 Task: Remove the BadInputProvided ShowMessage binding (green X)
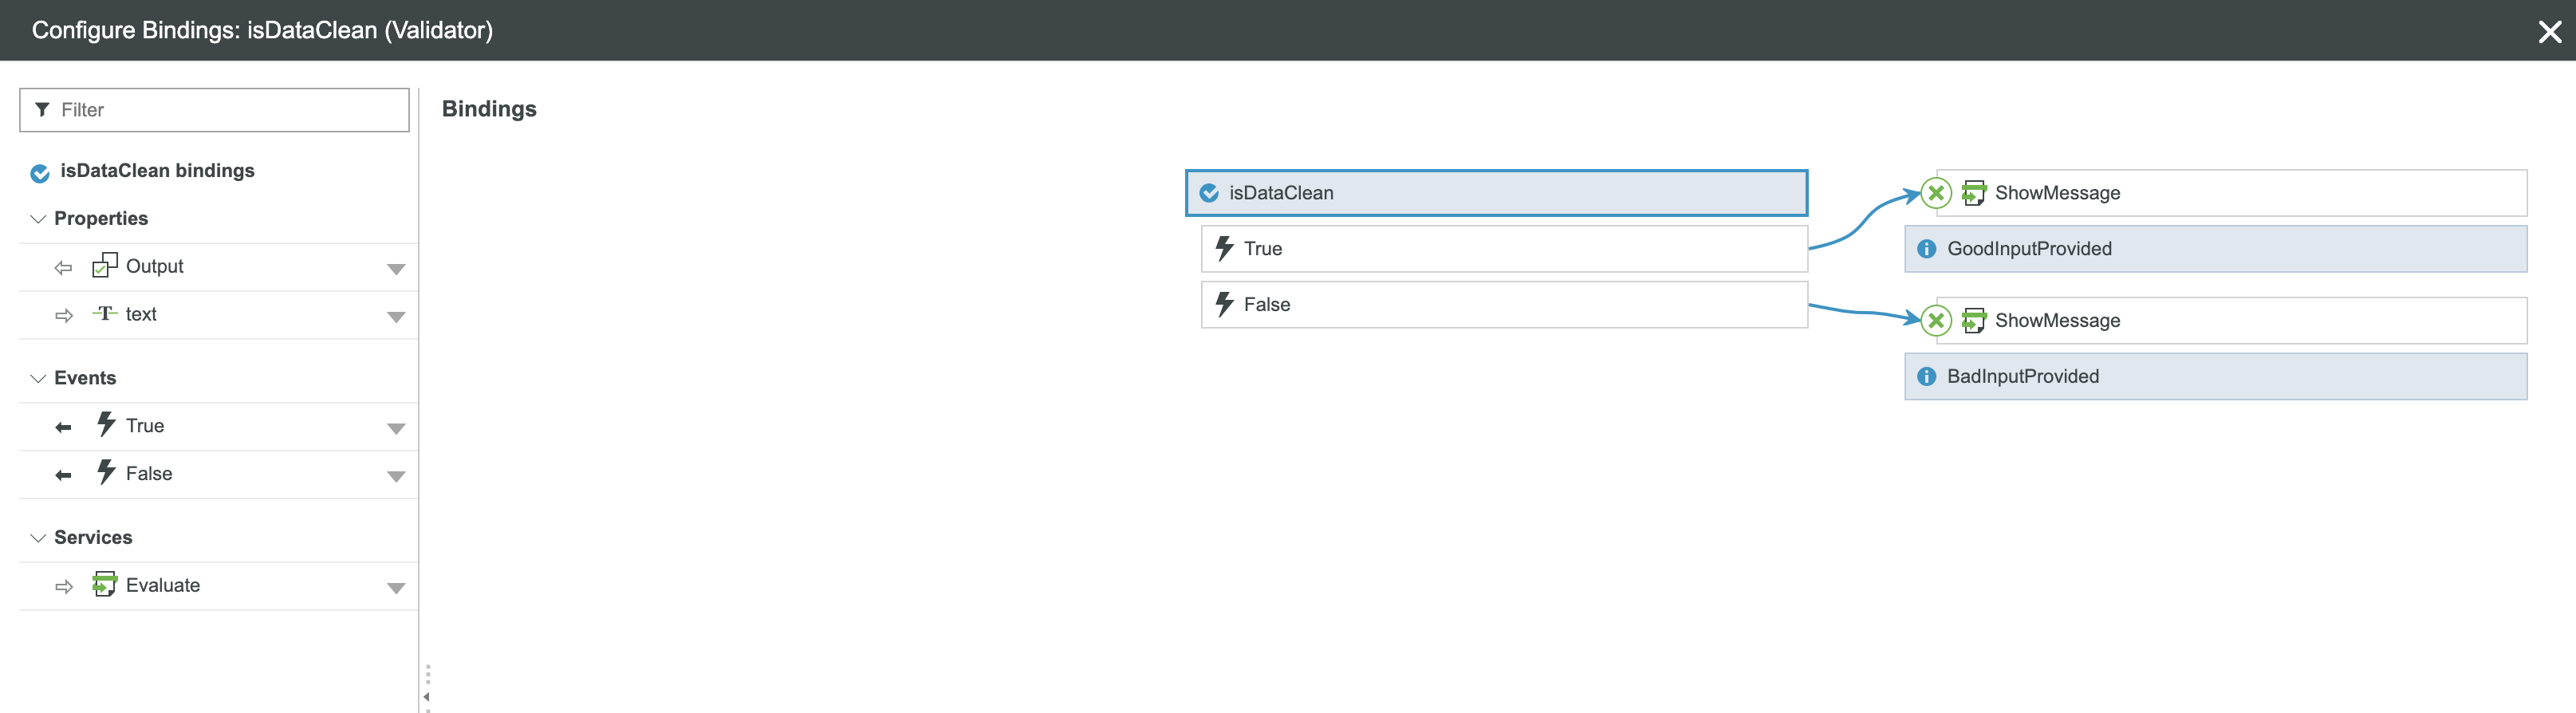click(1936, 320)
